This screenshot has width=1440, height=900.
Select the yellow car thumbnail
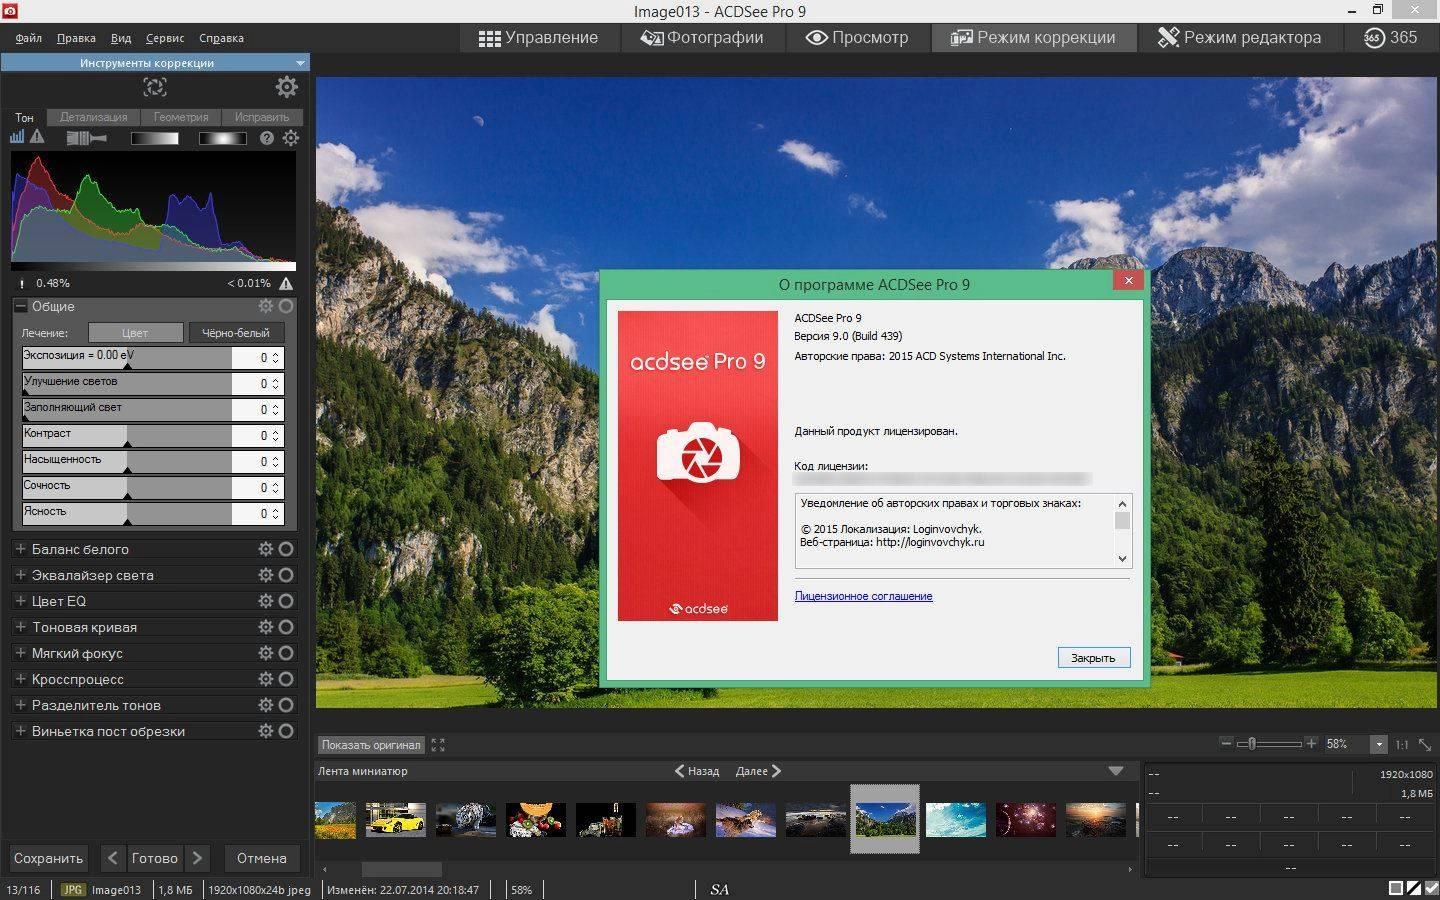click(395, 819)
